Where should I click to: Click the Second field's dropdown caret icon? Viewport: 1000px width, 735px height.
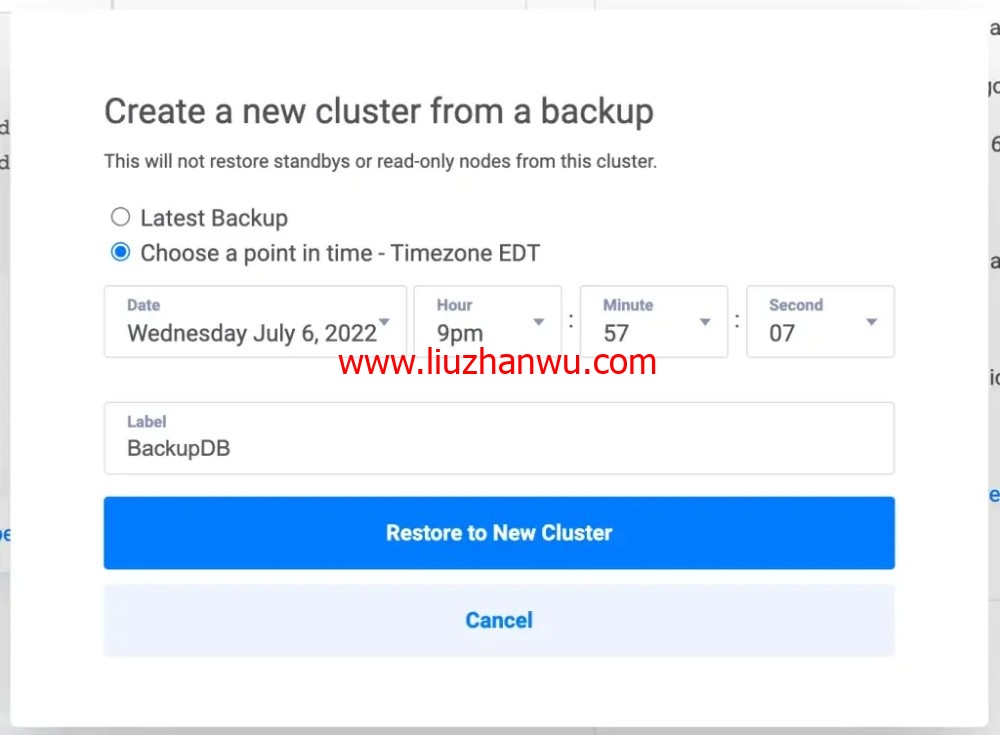[x=871, y=322]
